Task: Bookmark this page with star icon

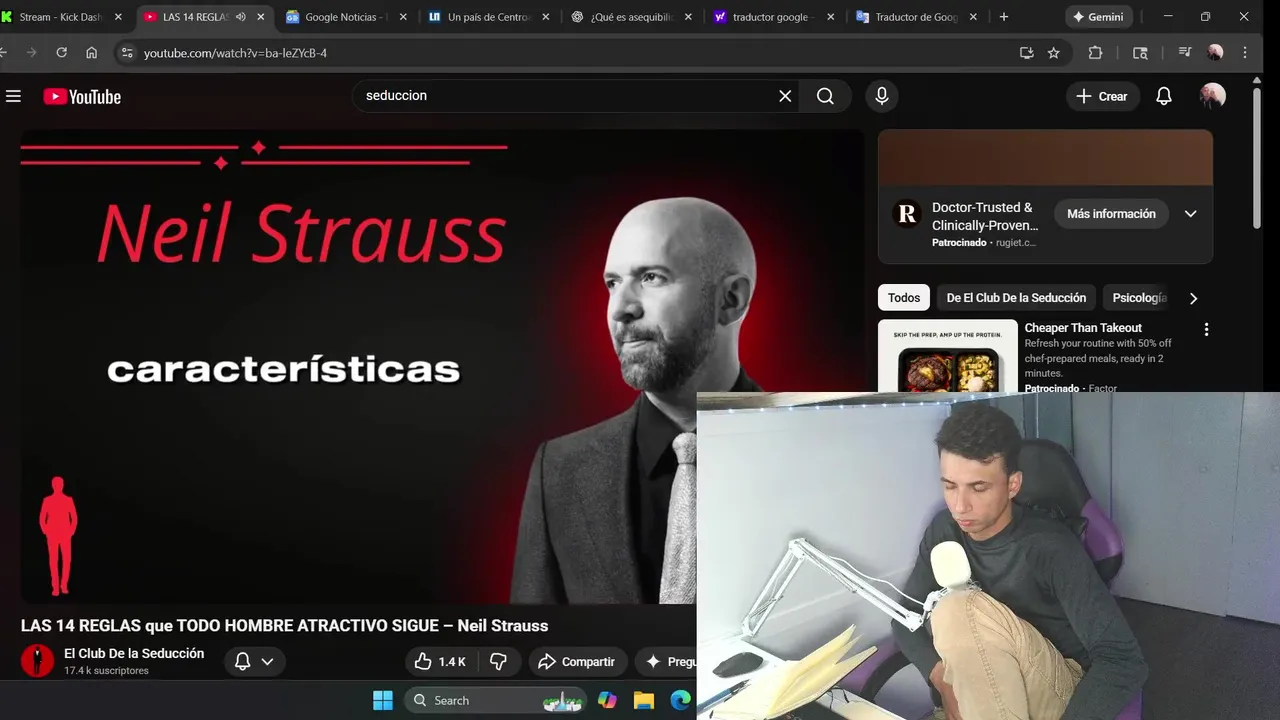Action: (x=1053, y=53)
